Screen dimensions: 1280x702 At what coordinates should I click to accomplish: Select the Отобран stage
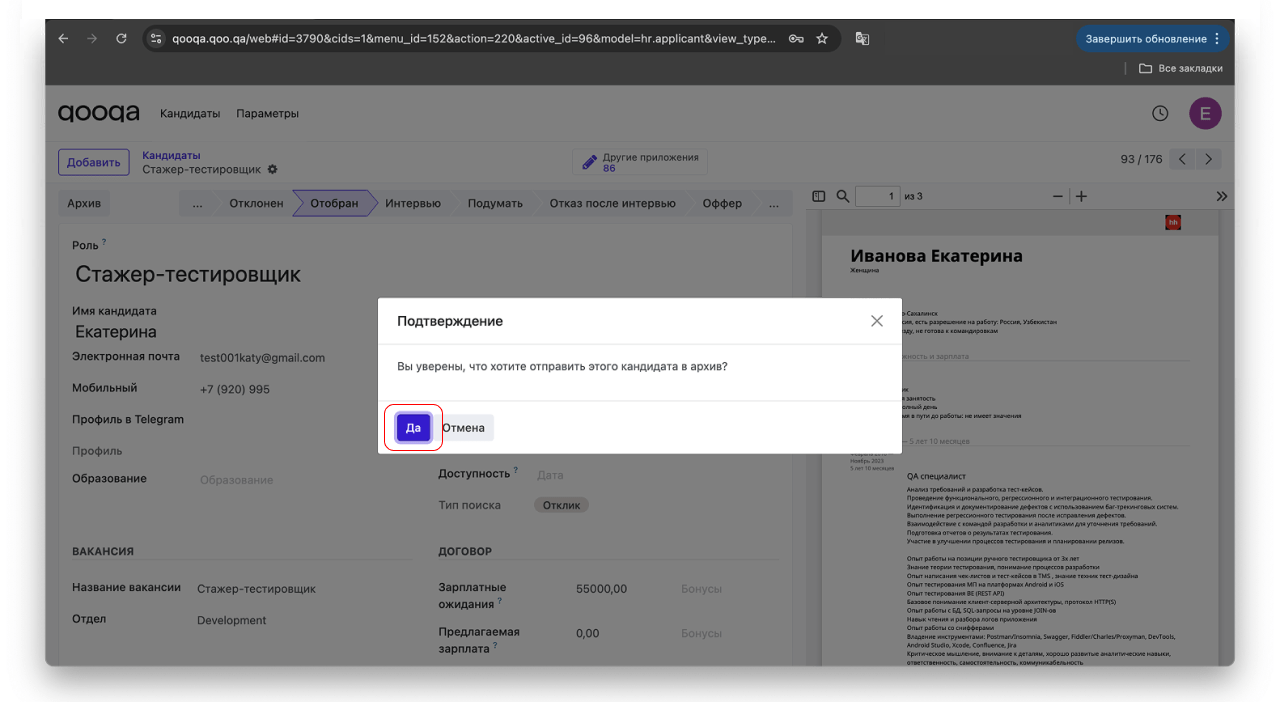pos(334,203)
